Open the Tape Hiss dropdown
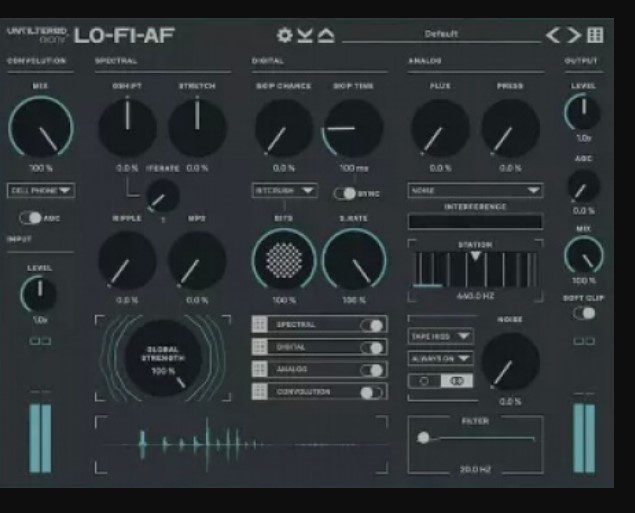This screenshot has width=635, height=513. point(440,336)
